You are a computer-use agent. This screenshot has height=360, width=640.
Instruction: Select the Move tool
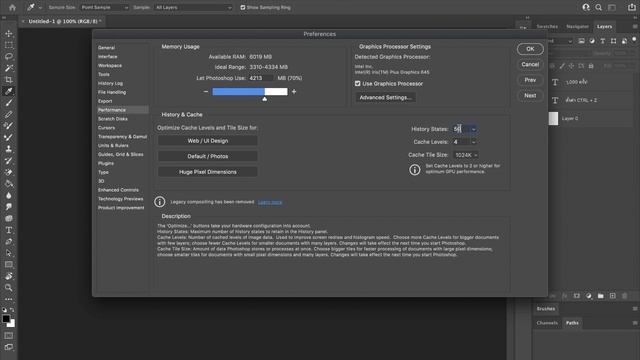[x=9, y=33]
